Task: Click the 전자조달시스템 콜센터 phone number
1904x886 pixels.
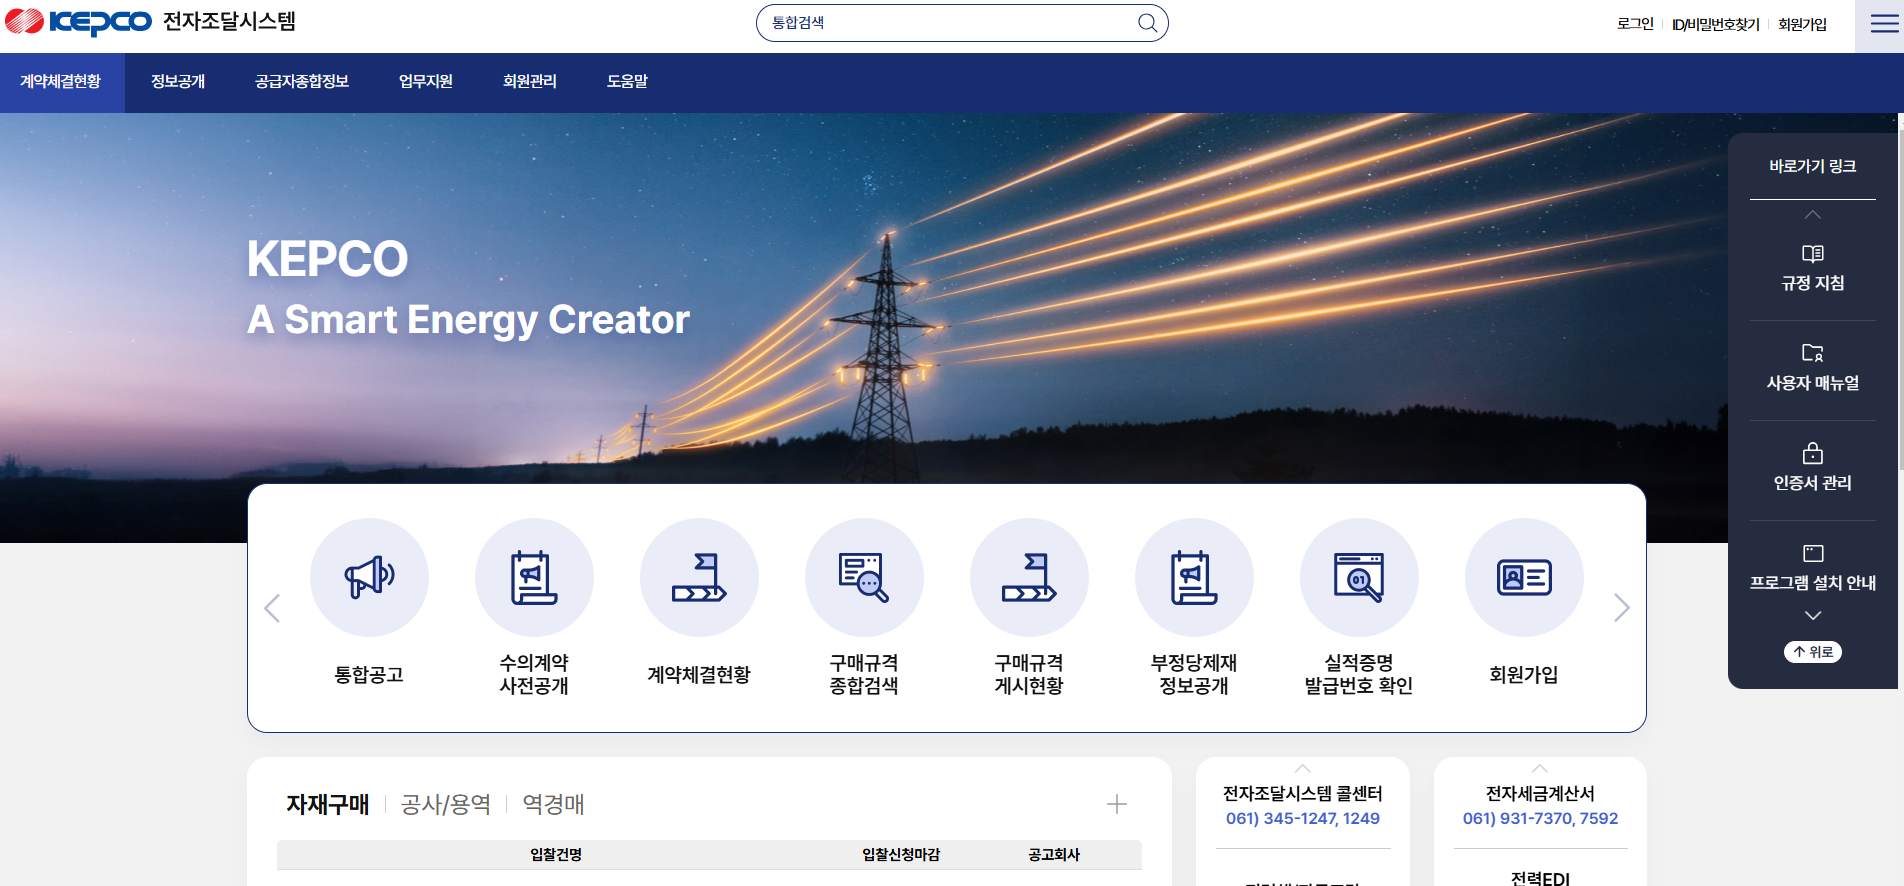Action: (x=1302, y=818)
